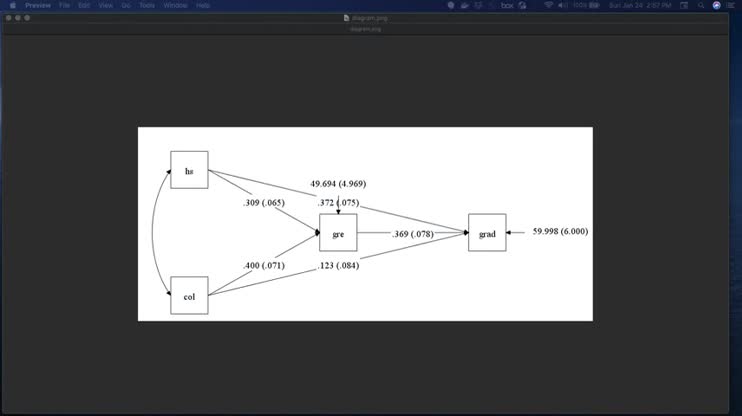Open Notification Center list icon
This screenshot has height=416, width=742.
coord(732,5)
